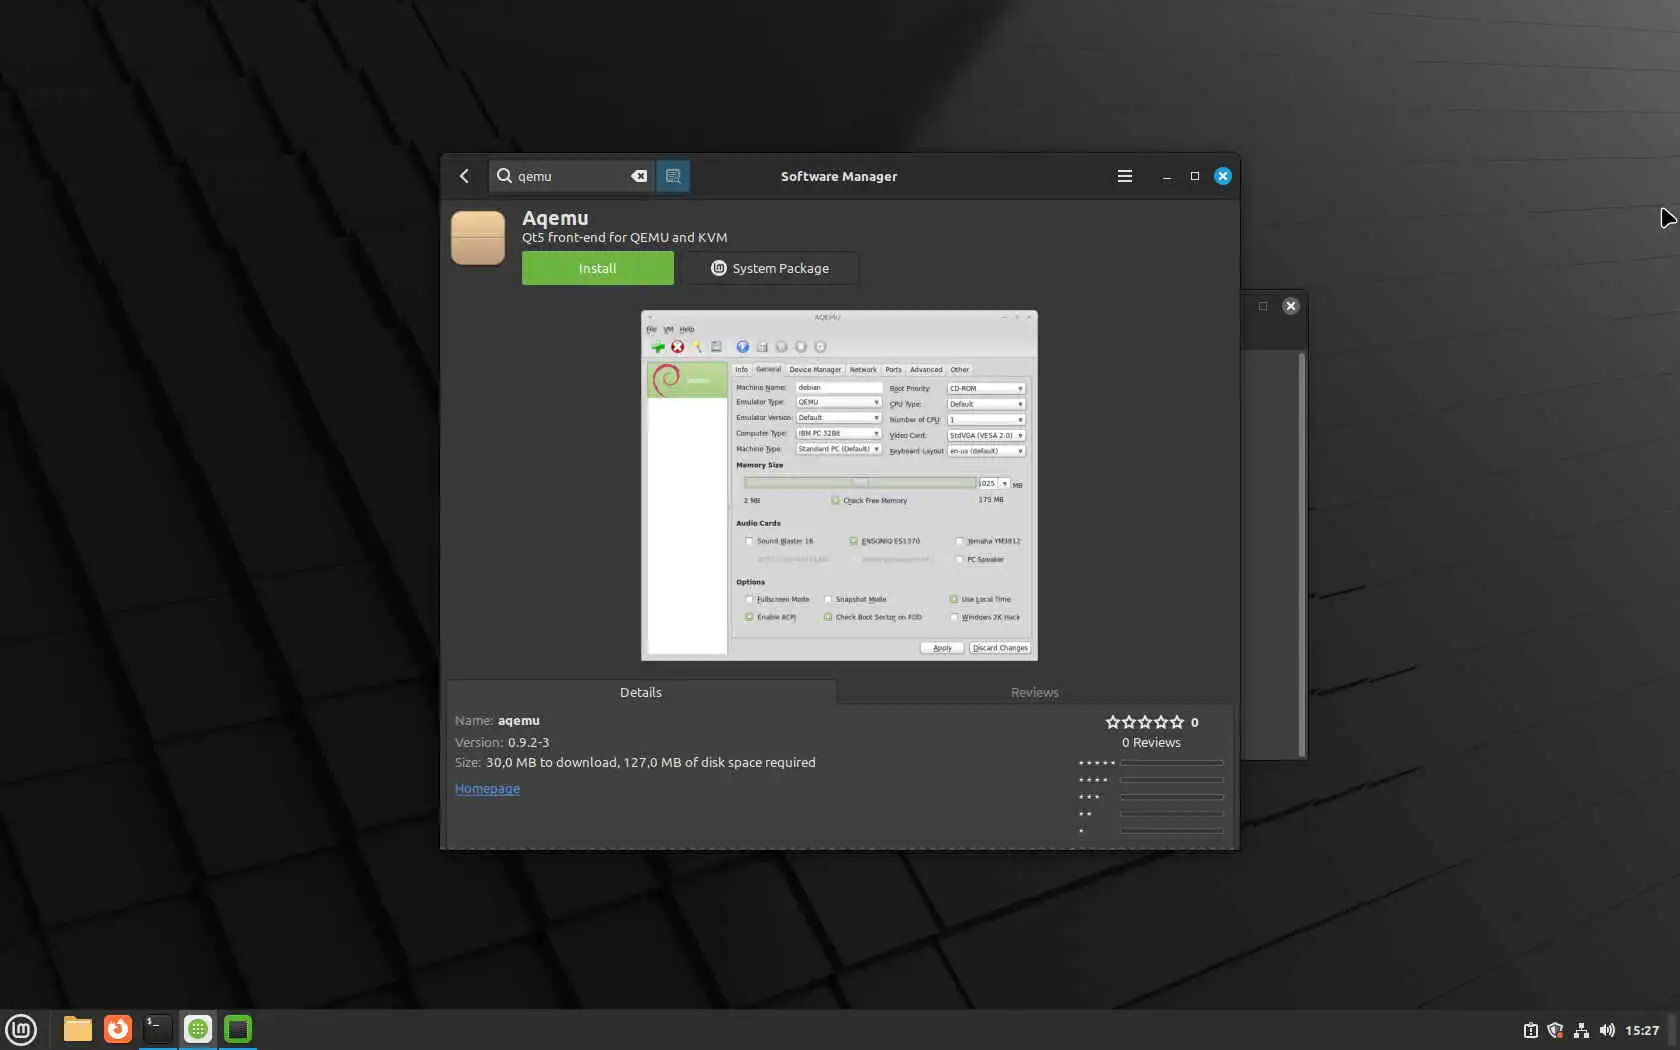Open the Aqemu screenshot preview
The image size is (1680, 1050).
(839, 485)
